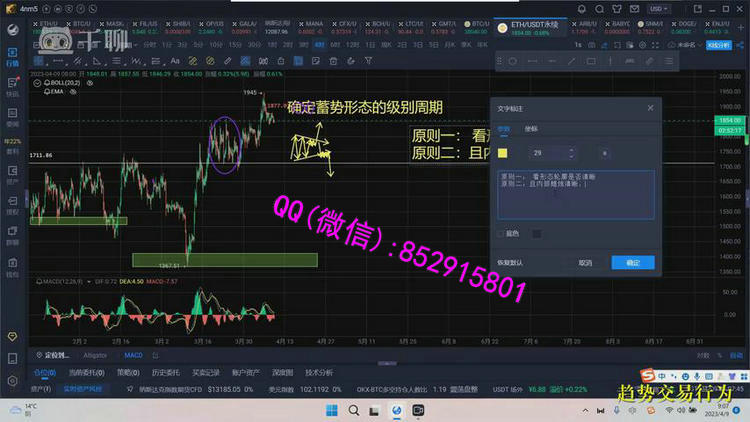Close the 文字标注 dialog
750x422 pixels.
pos(651,106)
